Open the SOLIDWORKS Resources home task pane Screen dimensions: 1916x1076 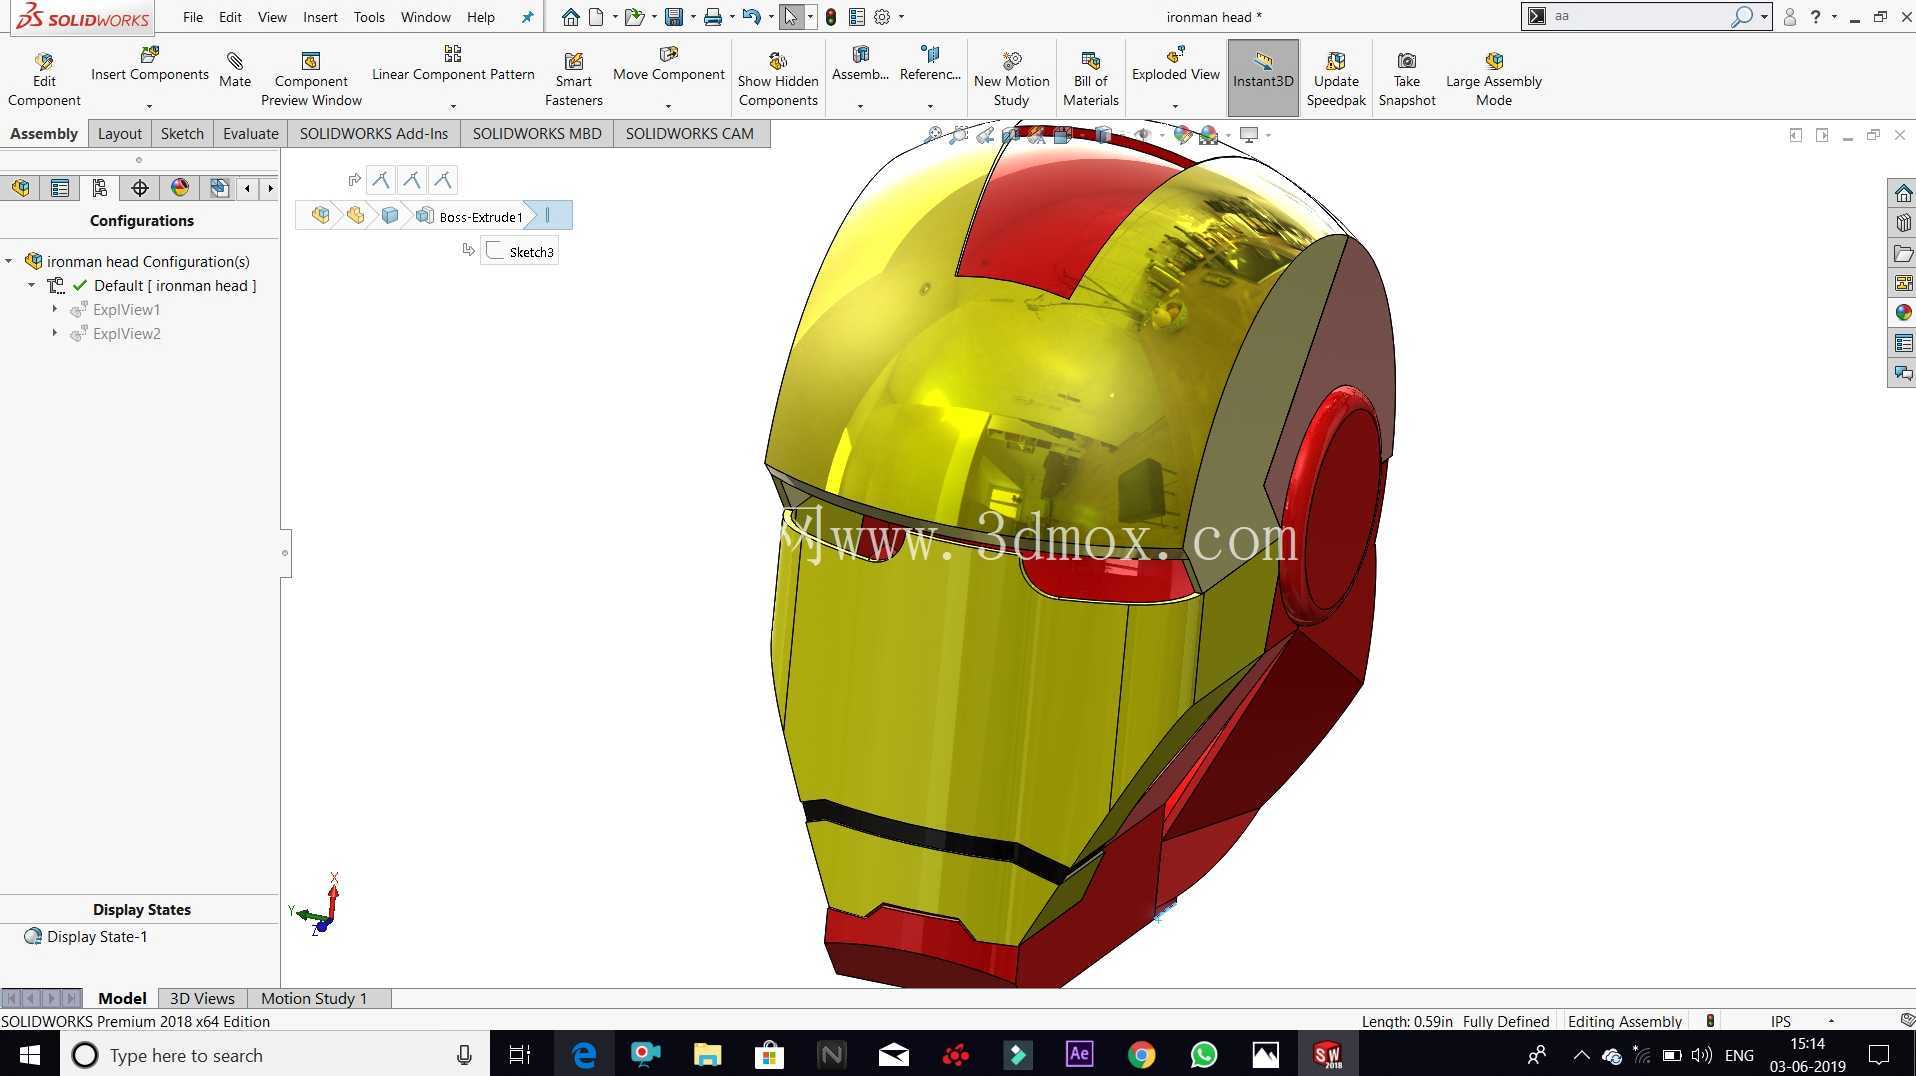tap(1902, 193)
